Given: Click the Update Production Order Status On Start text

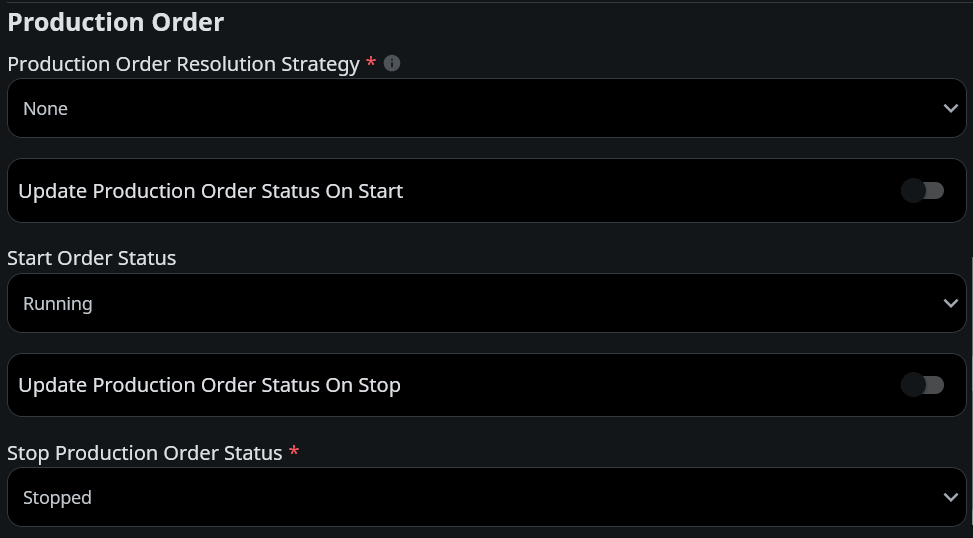Looking at the screenshot, I should 210,191.
